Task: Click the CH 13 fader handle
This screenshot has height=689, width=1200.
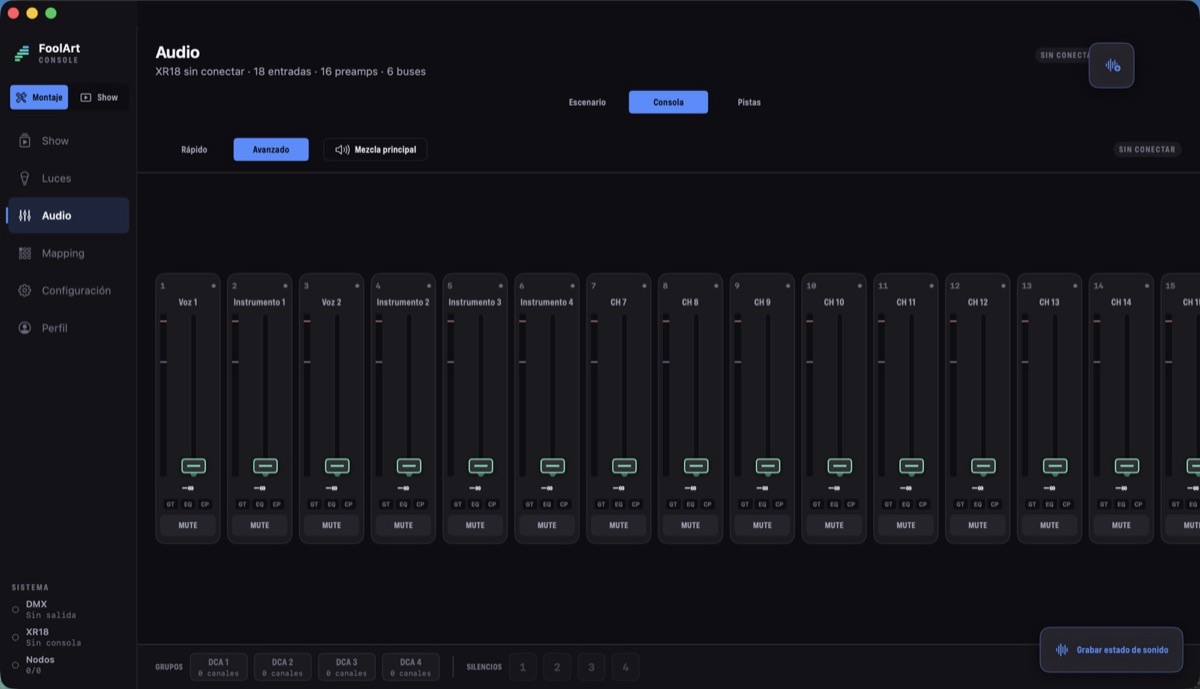Action: [x=1055, y=466]
